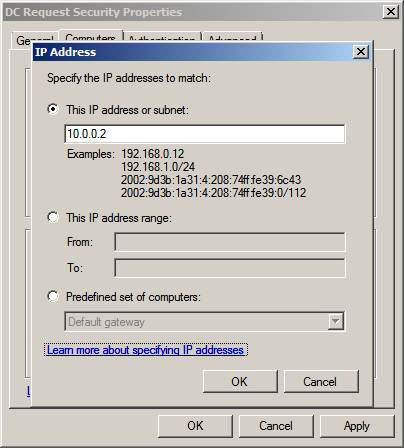The height and width of the screenshot is (448, 404).
Task: Close the DC Request Security Properties window
Action: pos(391,12)
